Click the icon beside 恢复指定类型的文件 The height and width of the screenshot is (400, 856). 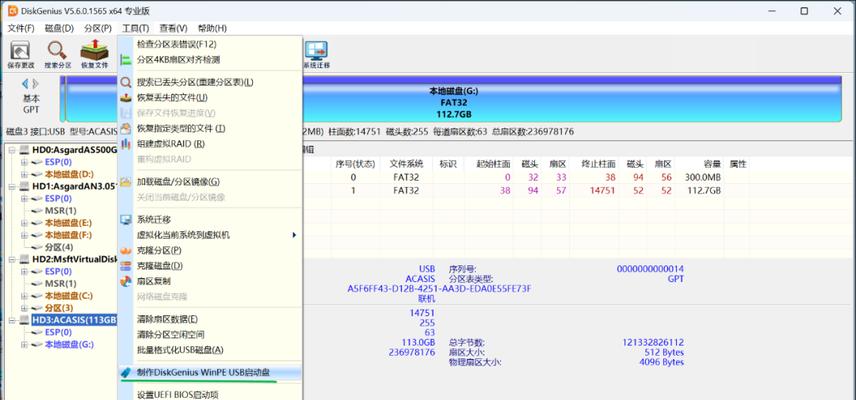(126, 129)
